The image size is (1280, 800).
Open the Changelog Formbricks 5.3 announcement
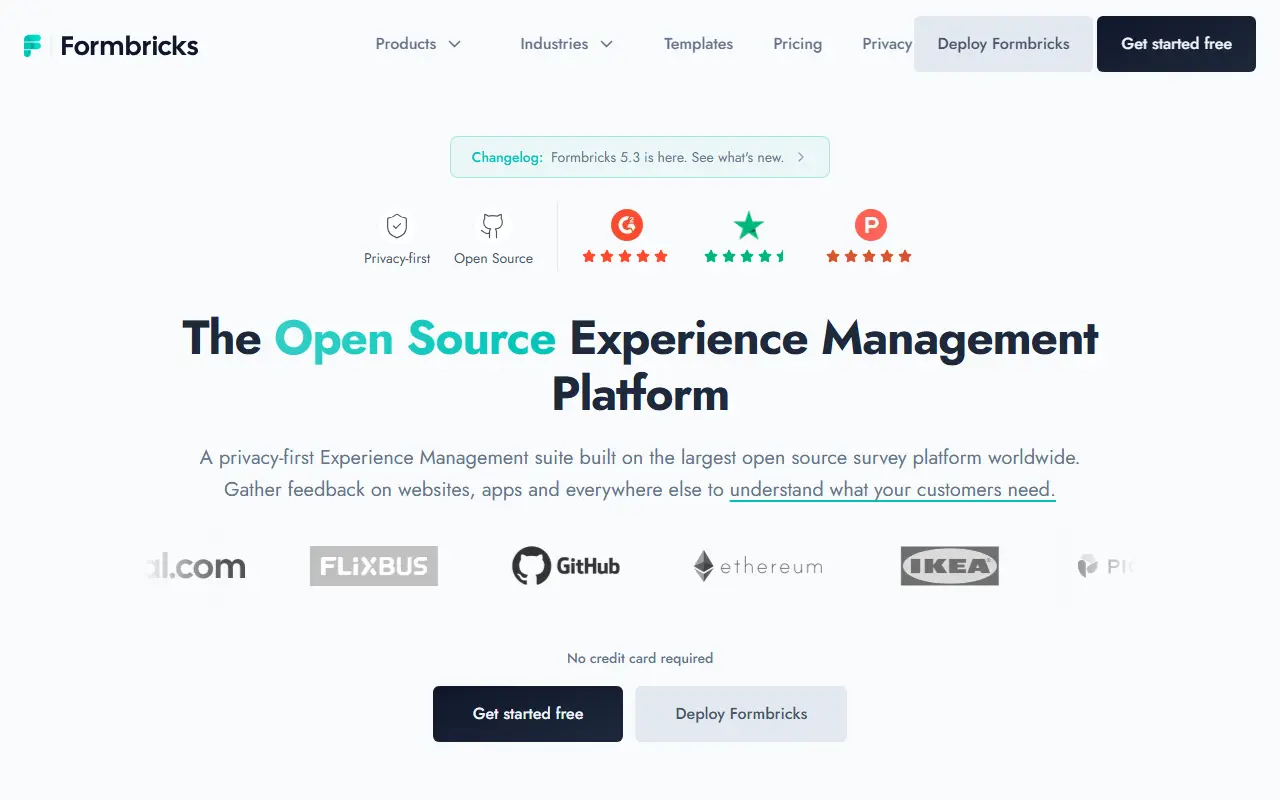[x=640, y=157]
